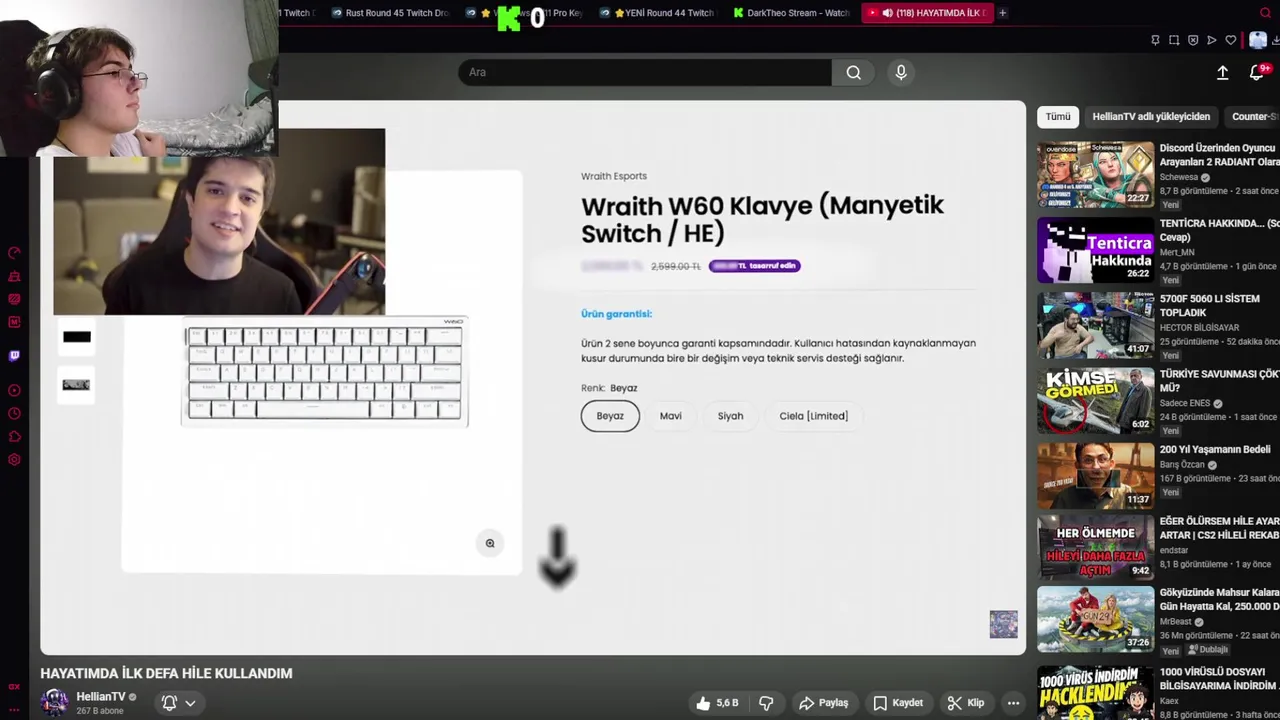Image resolution: width=1280 pixels, height=720 pixels.
Task: Dislike the video with thumbs-down
Action: (766, 703)
